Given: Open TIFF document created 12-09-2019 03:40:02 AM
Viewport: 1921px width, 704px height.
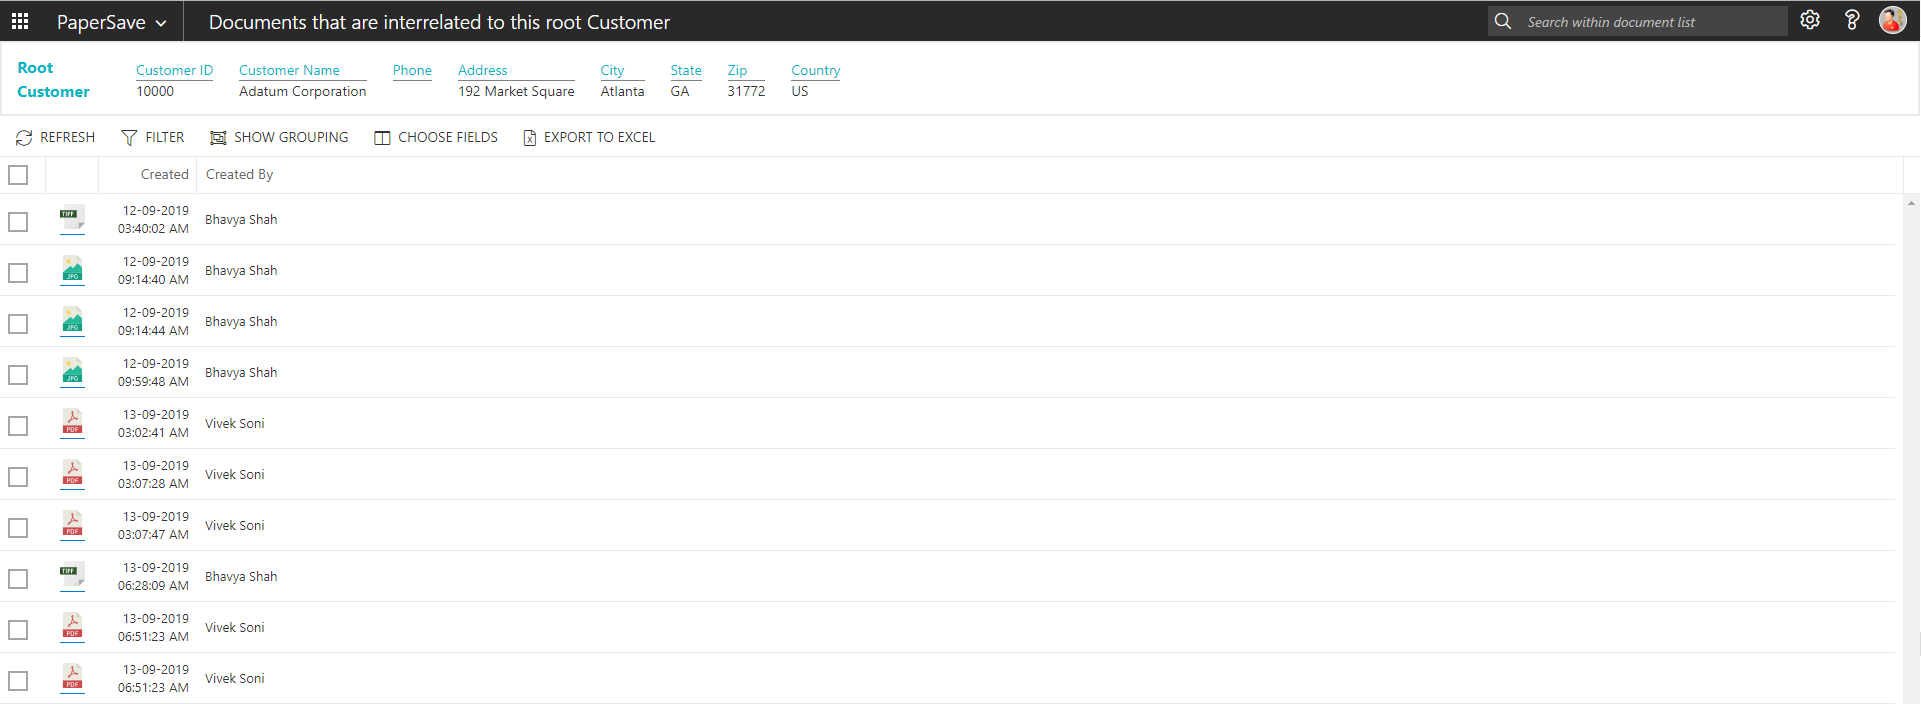Looking at the screenshot, I should pos(72,219).
